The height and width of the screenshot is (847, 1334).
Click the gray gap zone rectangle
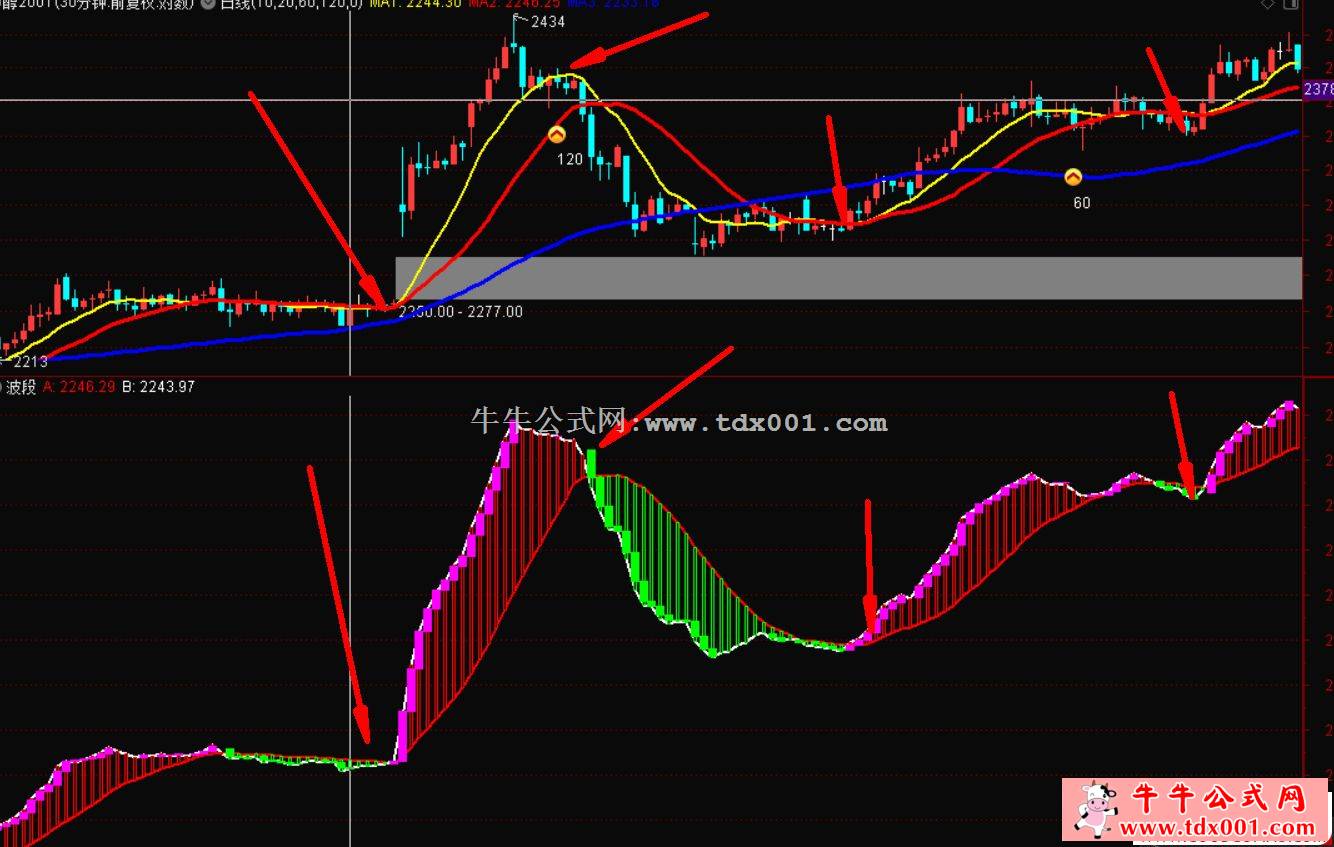(x=848, y=278)
